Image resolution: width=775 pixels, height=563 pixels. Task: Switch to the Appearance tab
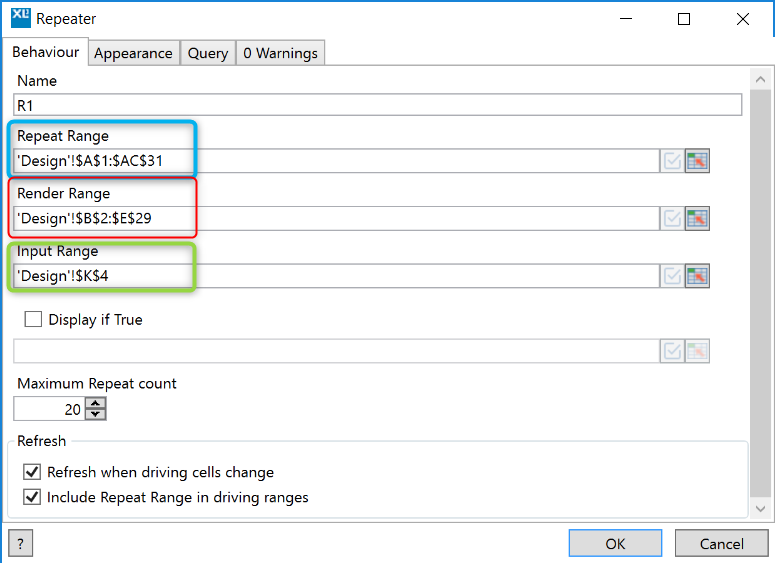pyautogui.click(x=133, y=53)
